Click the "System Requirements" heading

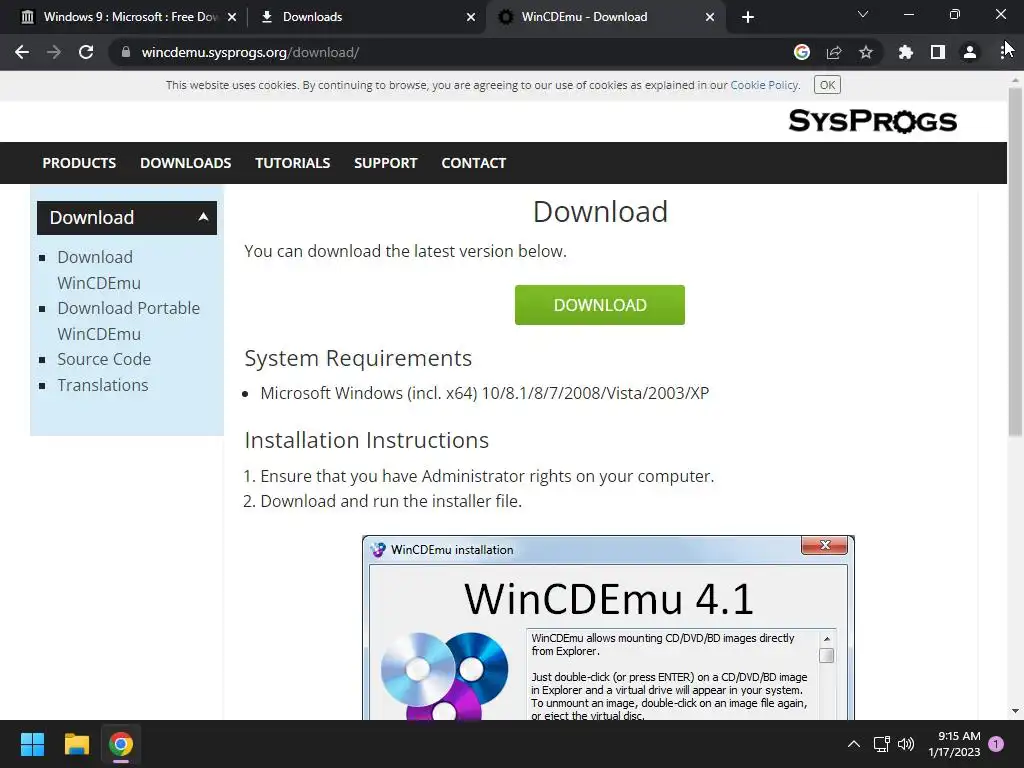click(358, 359)
